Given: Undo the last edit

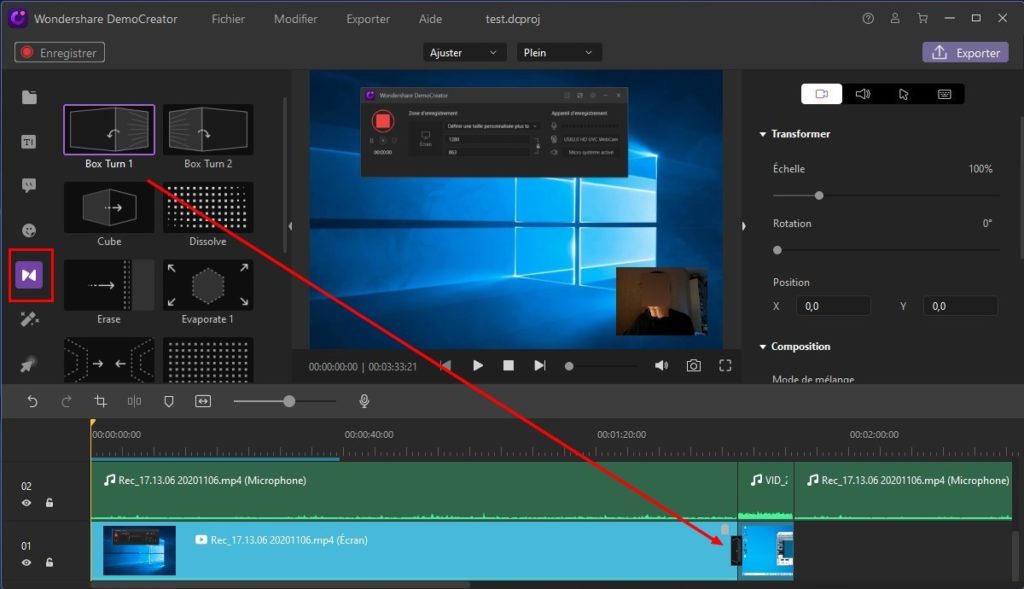Looking at the screenshot, I should coord(32,401).
